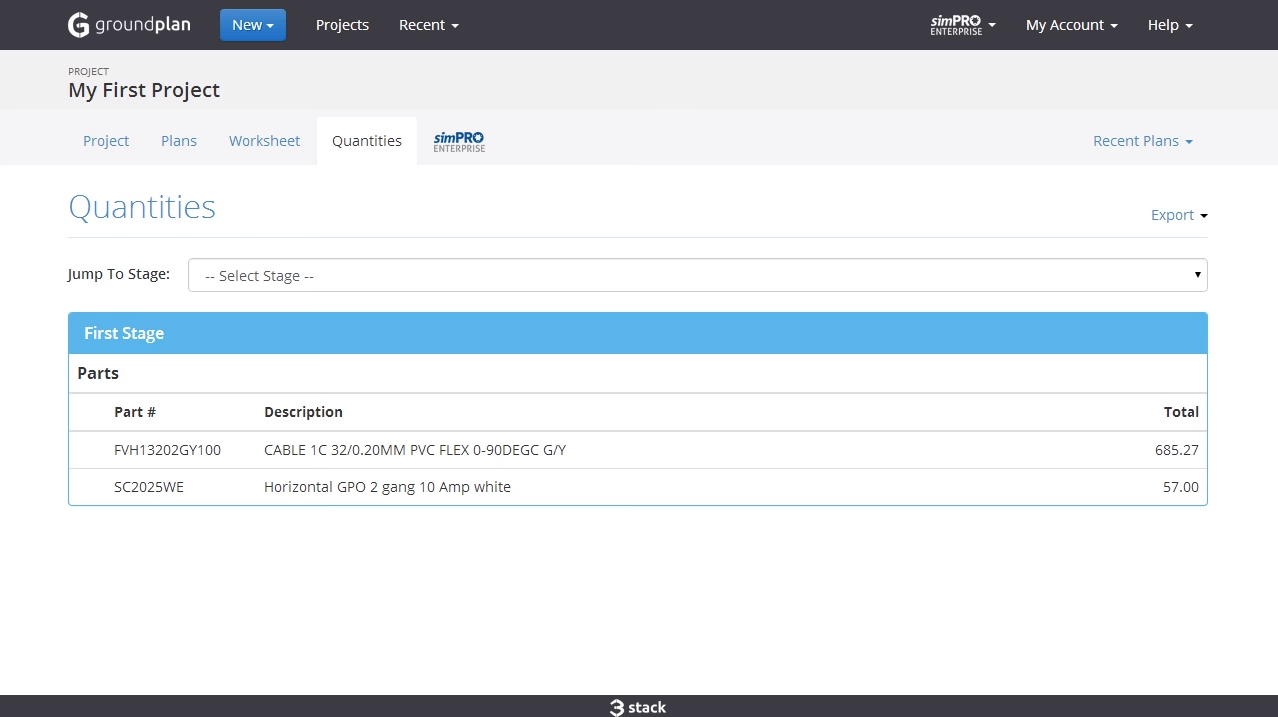The height and width of the screenshot is (717, 1278).
Task: Switch to the Plans tab
Action: pos(179,141)
